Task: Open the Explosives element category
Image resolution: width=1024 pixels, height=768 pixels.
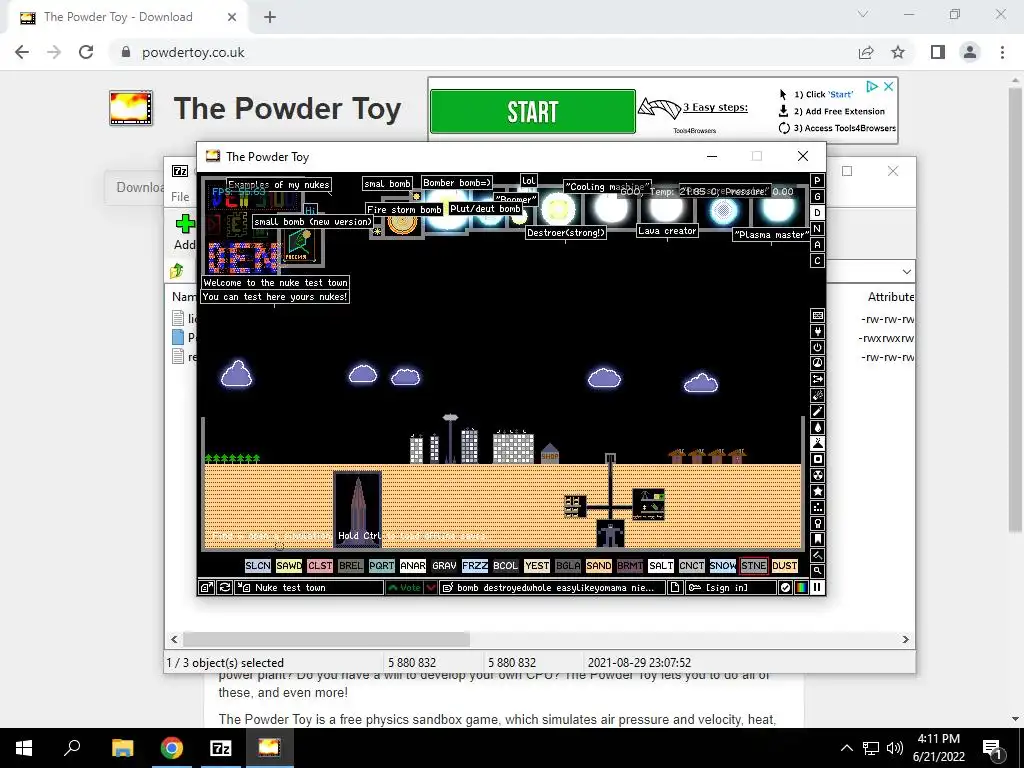Action: coord(817,396)
